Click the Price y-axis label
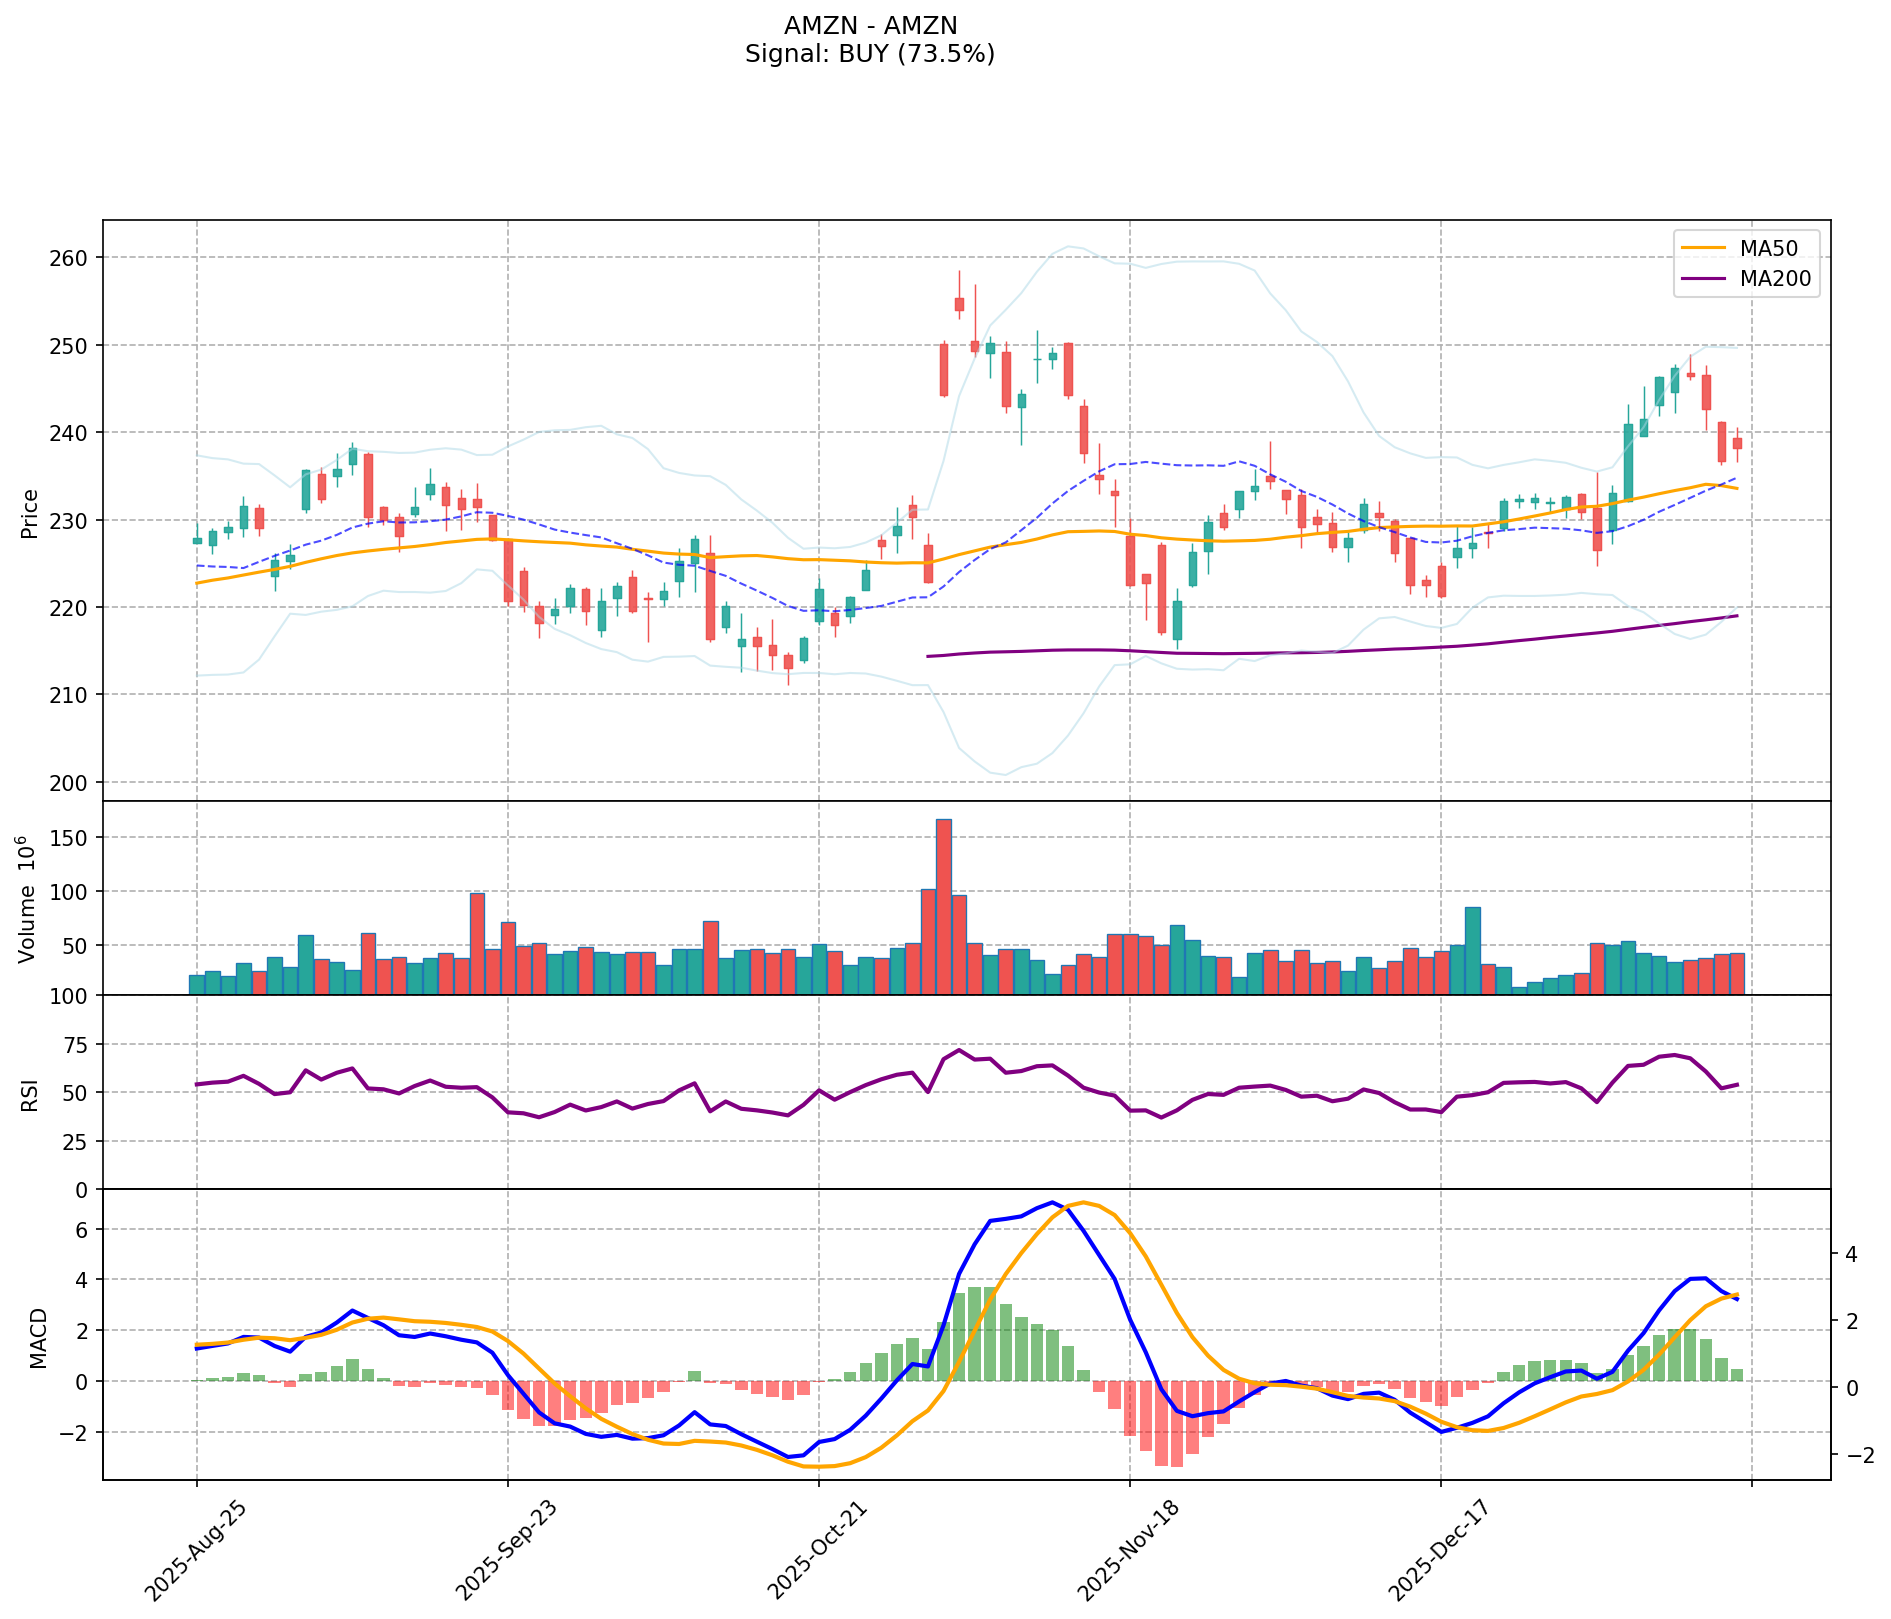The image size is (1891, 1619). pos(30,513)
